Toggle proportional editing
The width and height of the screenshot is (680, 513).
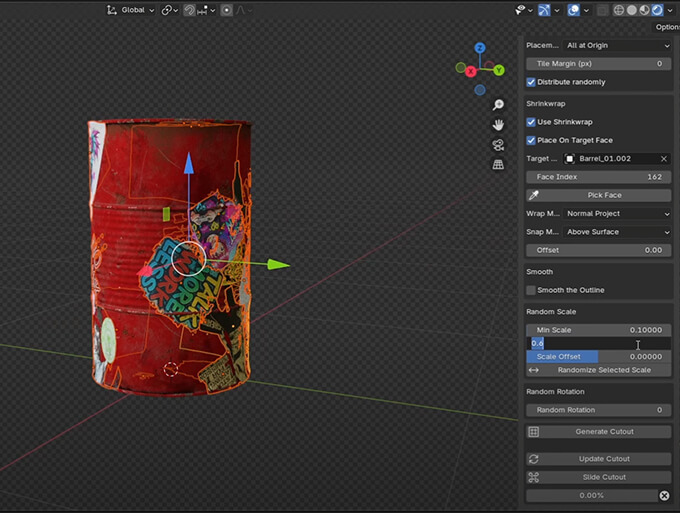click(226, 10)
